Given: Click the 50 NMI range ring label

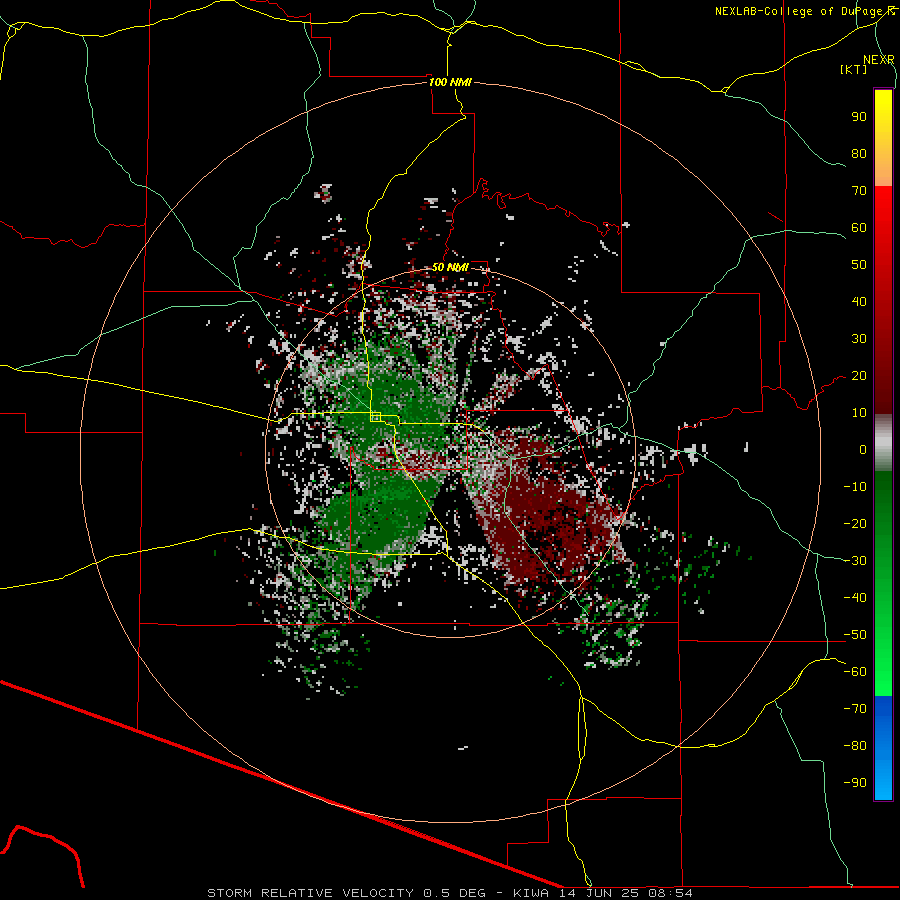Looking at the screenshot, I should pyautogui.click(x=450, y=267).
